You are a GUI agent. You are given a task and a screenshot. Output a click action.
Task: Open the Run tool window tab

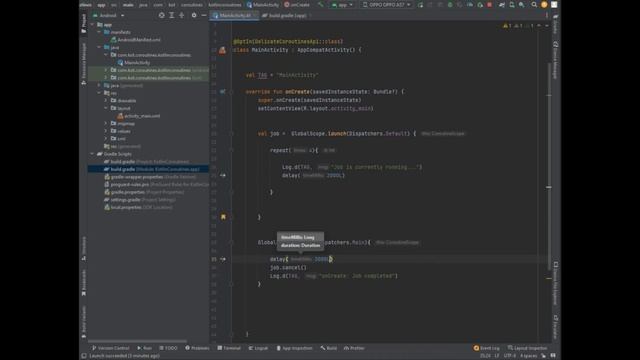145,348
